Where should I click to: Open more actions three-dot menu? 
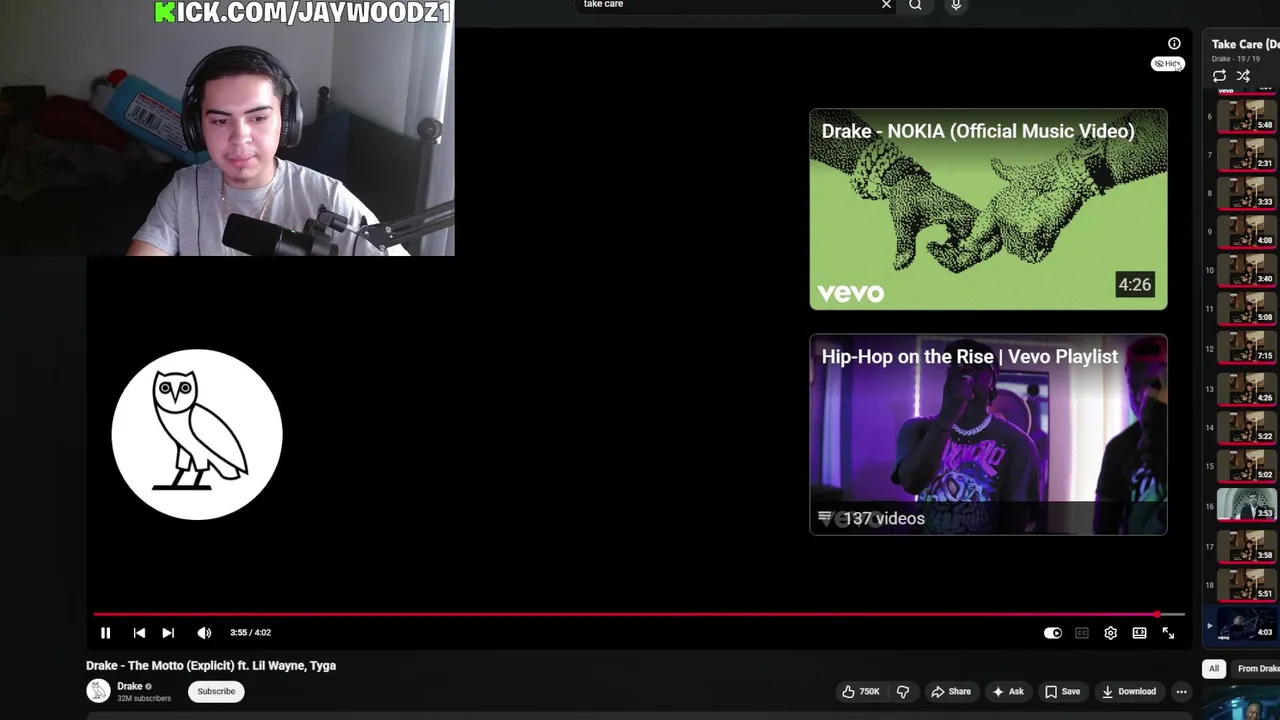[x=1181, y=691]
